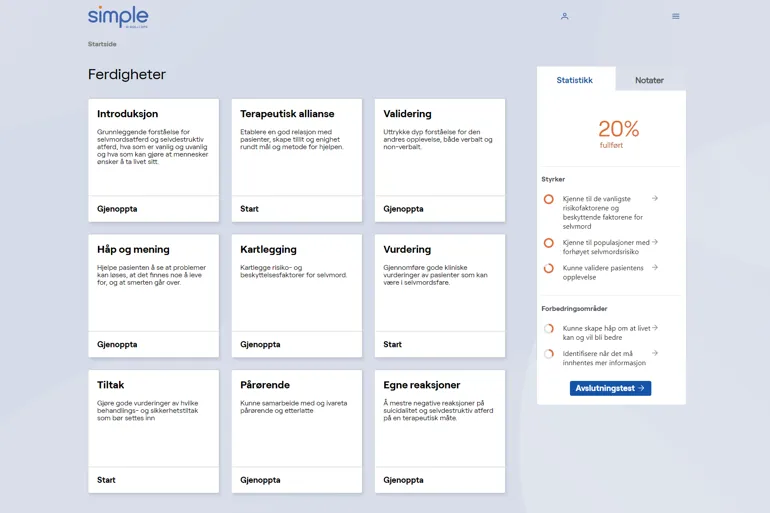The image size is (770, 513).
Task: Click progress circle for 'Kunne validere pasientens opplevelse'
Action: 549,269
